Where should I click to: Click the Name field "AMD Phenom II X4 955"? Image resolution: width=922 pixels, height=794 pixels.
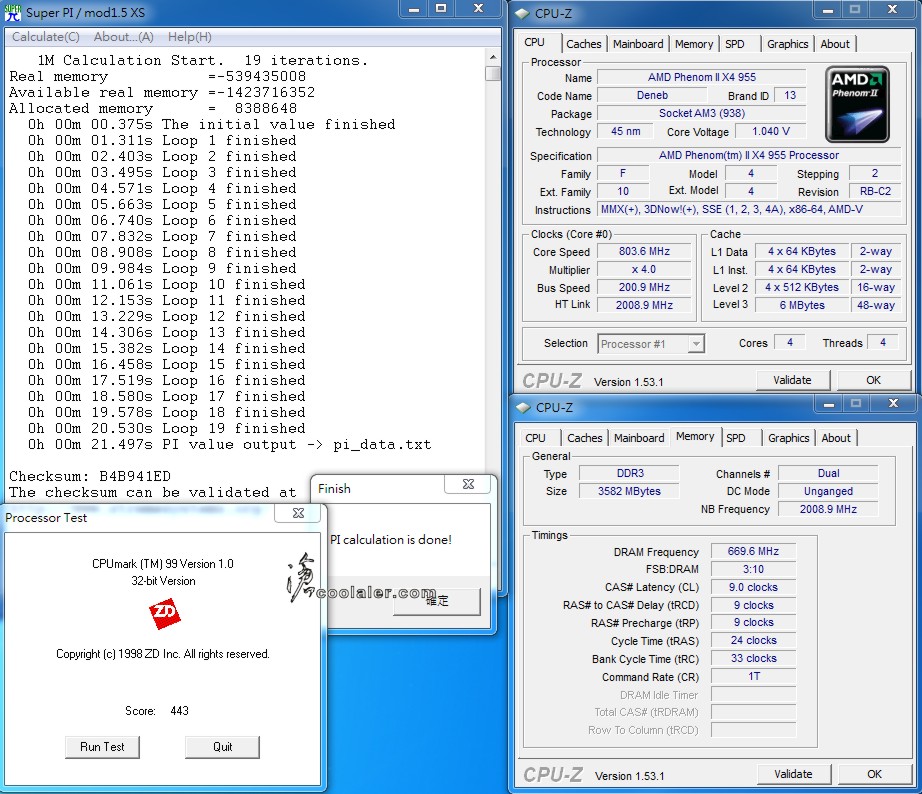tap(701, 78)
